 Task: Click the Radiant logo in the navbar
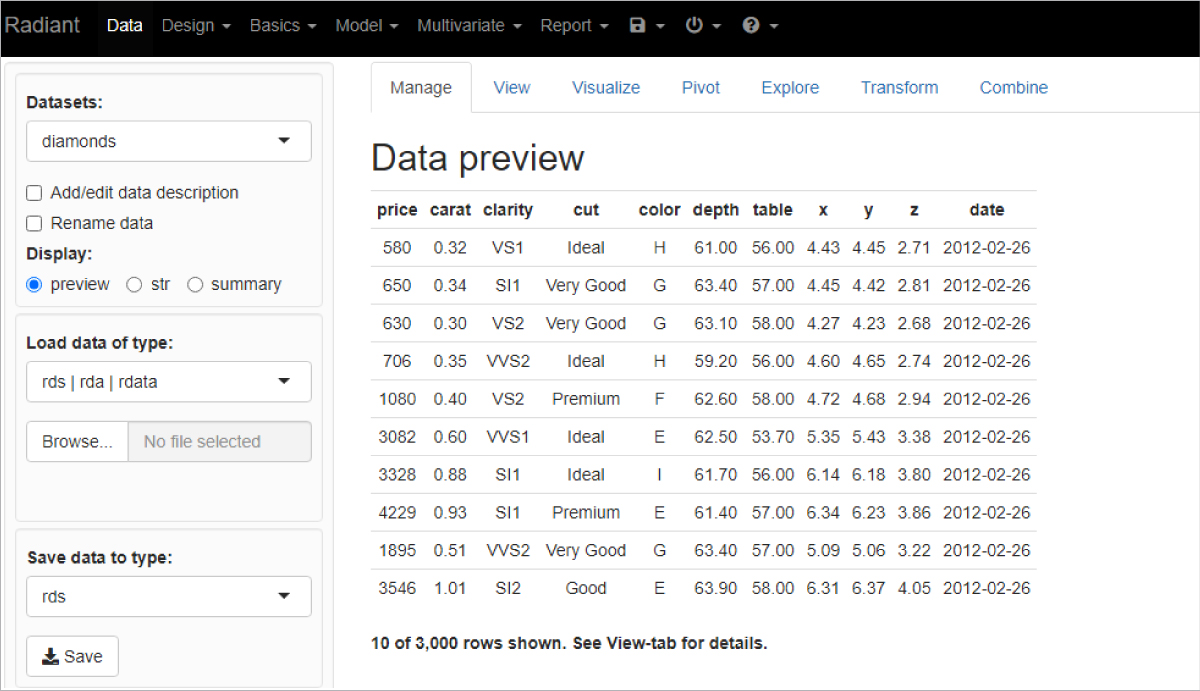click(x=42, y=25)
